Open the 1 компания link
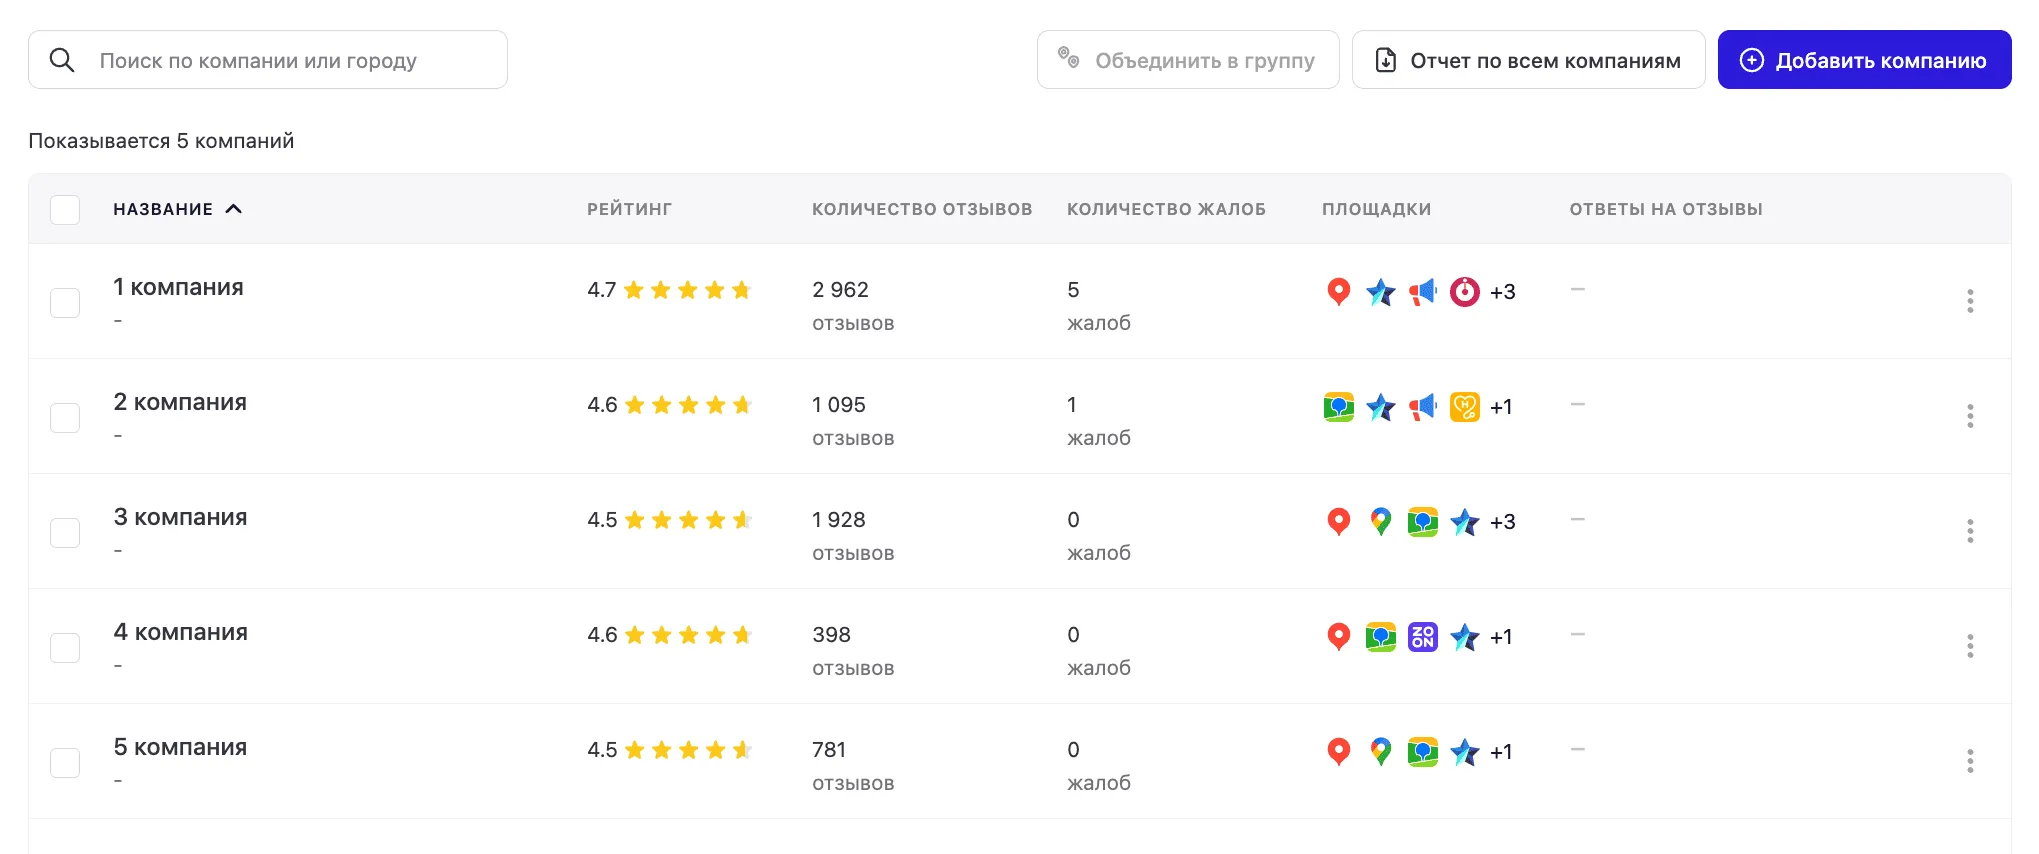This screenshot has width=2039, height=854. tap(178, 287)
